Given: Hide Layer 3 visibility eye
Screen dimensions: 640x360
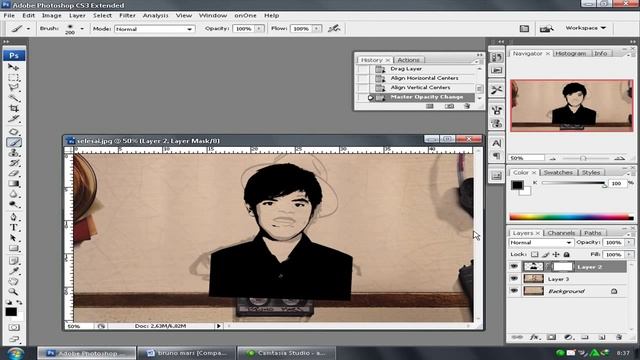Looking at the screenshot, I should (514, 279).
